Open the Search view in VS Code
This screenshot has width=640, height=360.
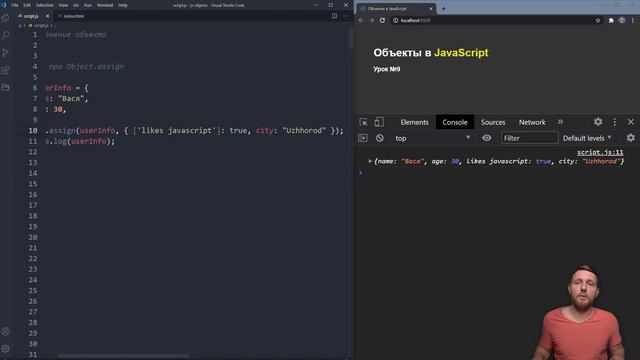click(x=5, y=36)
